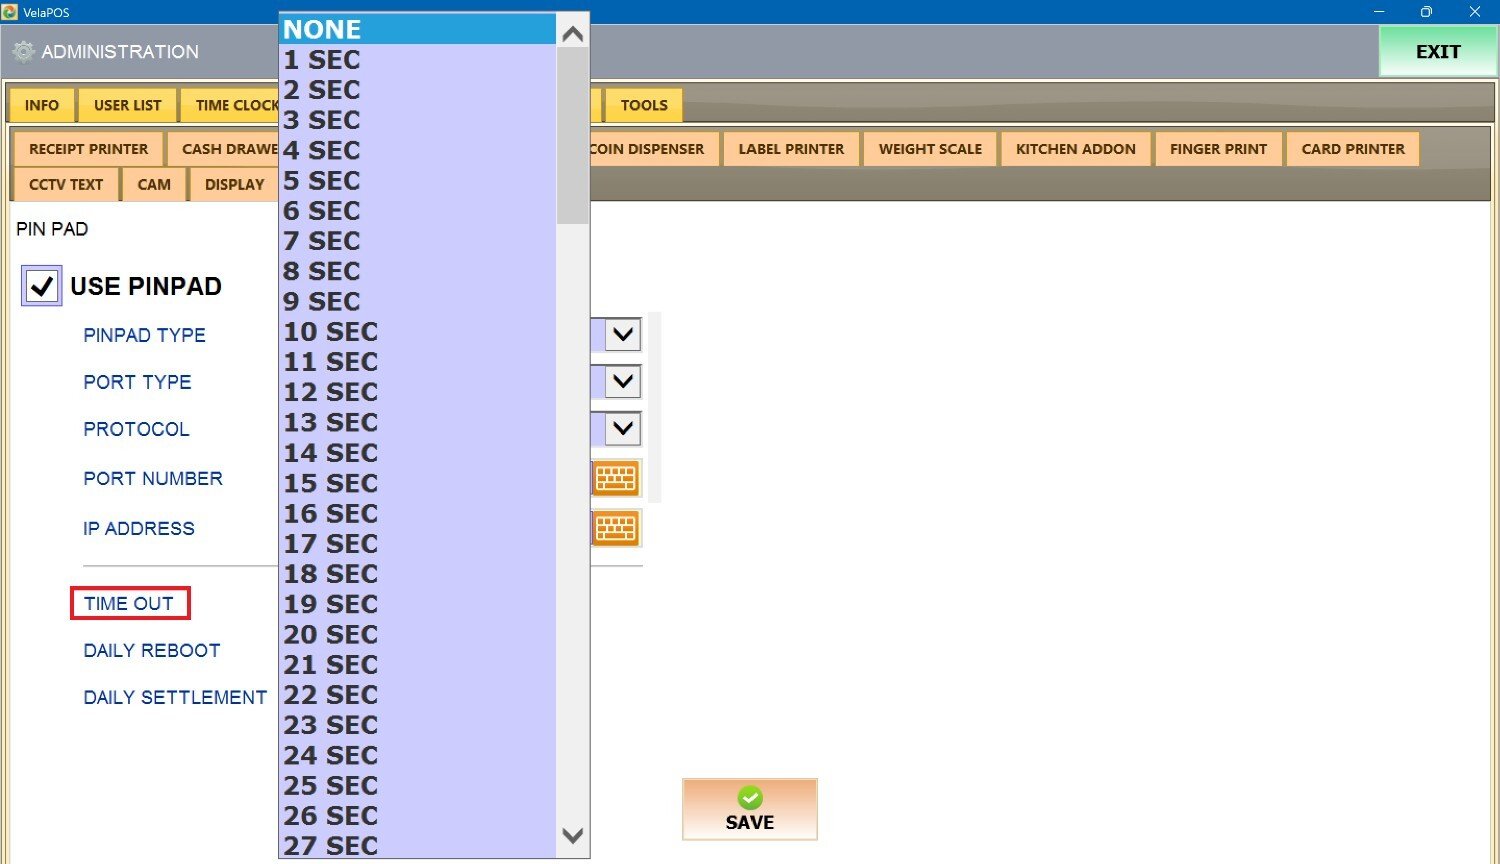Click the VelaPOS app icon in title bar
The image size is (1500, 864).
coord(10,12)
